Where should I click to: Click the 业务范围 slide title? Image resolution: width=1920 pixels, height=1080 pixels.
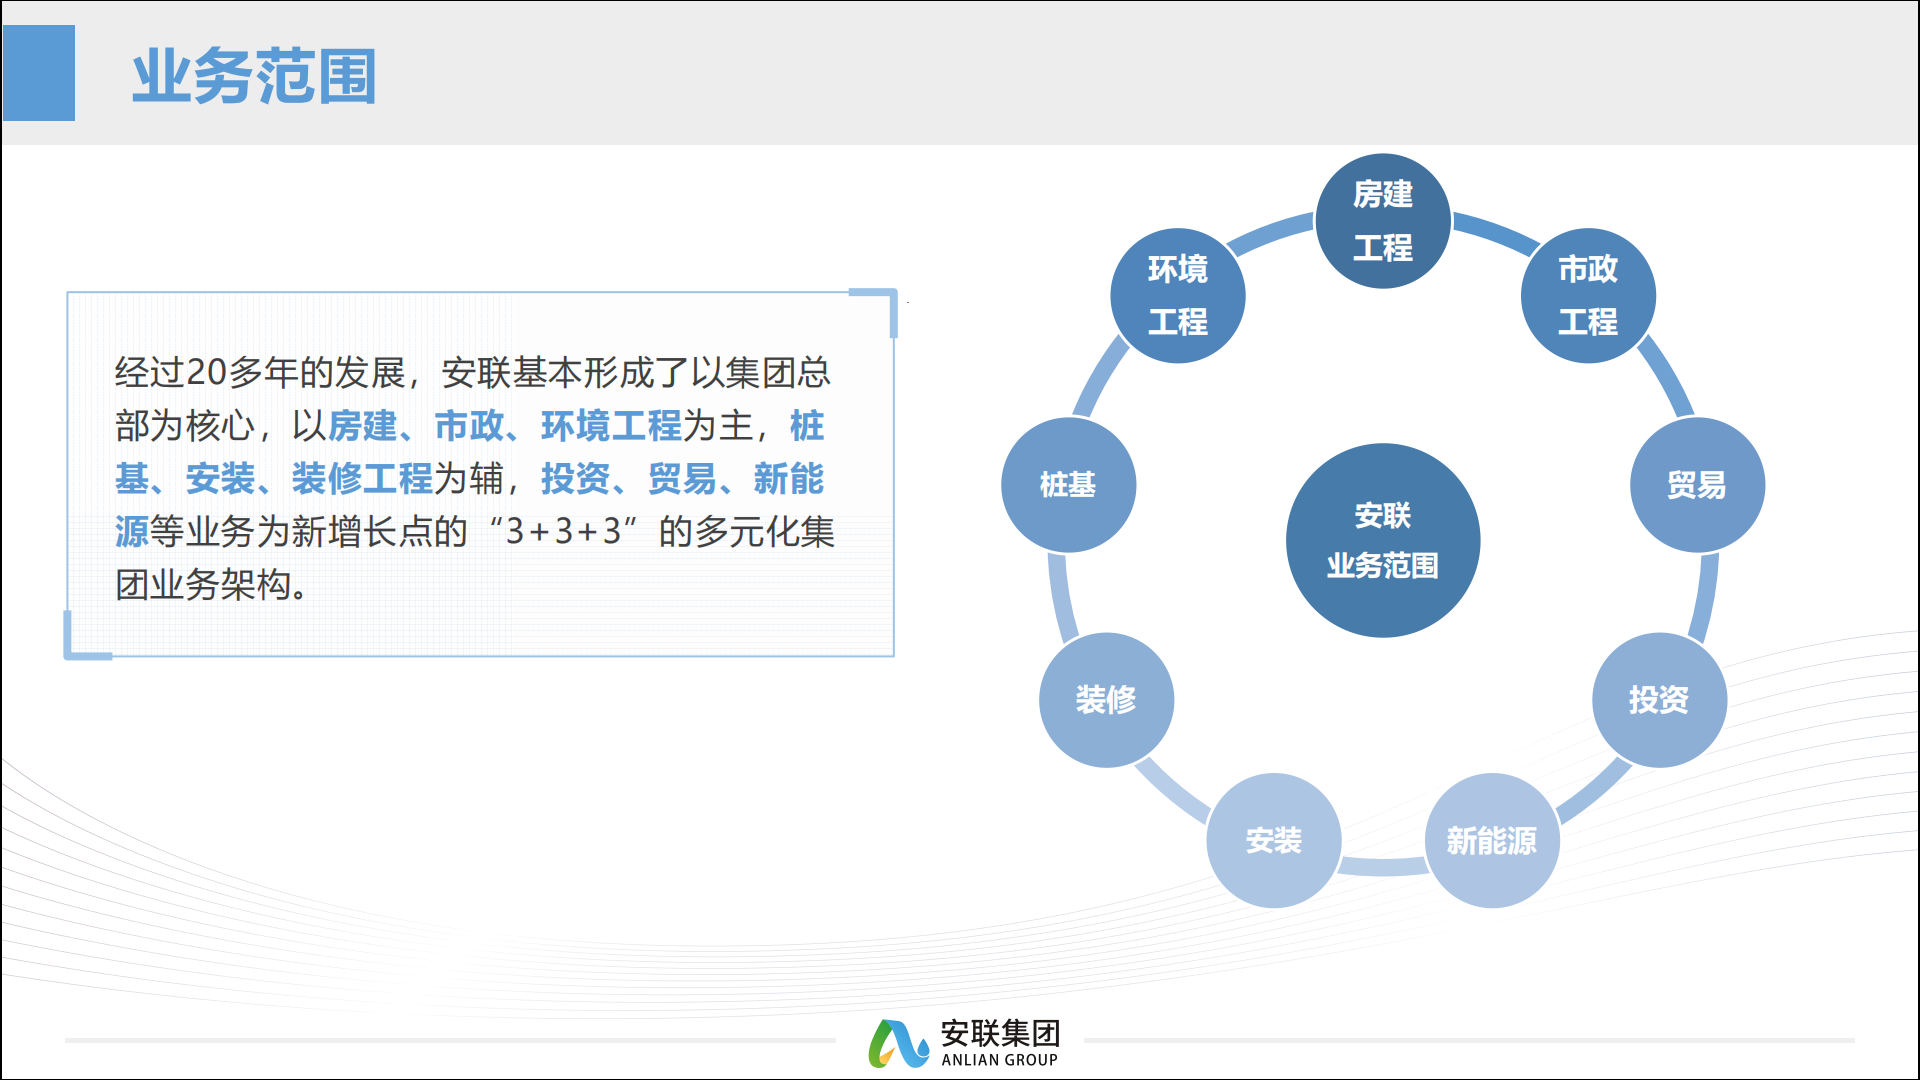254,76
